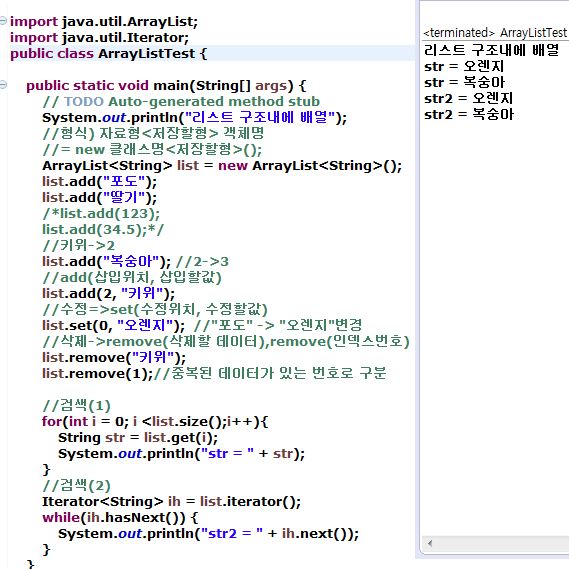Screen dimensions: 569x569
Task: Place cursor on public class ArrayListTest line
Action: click(109, 54)
